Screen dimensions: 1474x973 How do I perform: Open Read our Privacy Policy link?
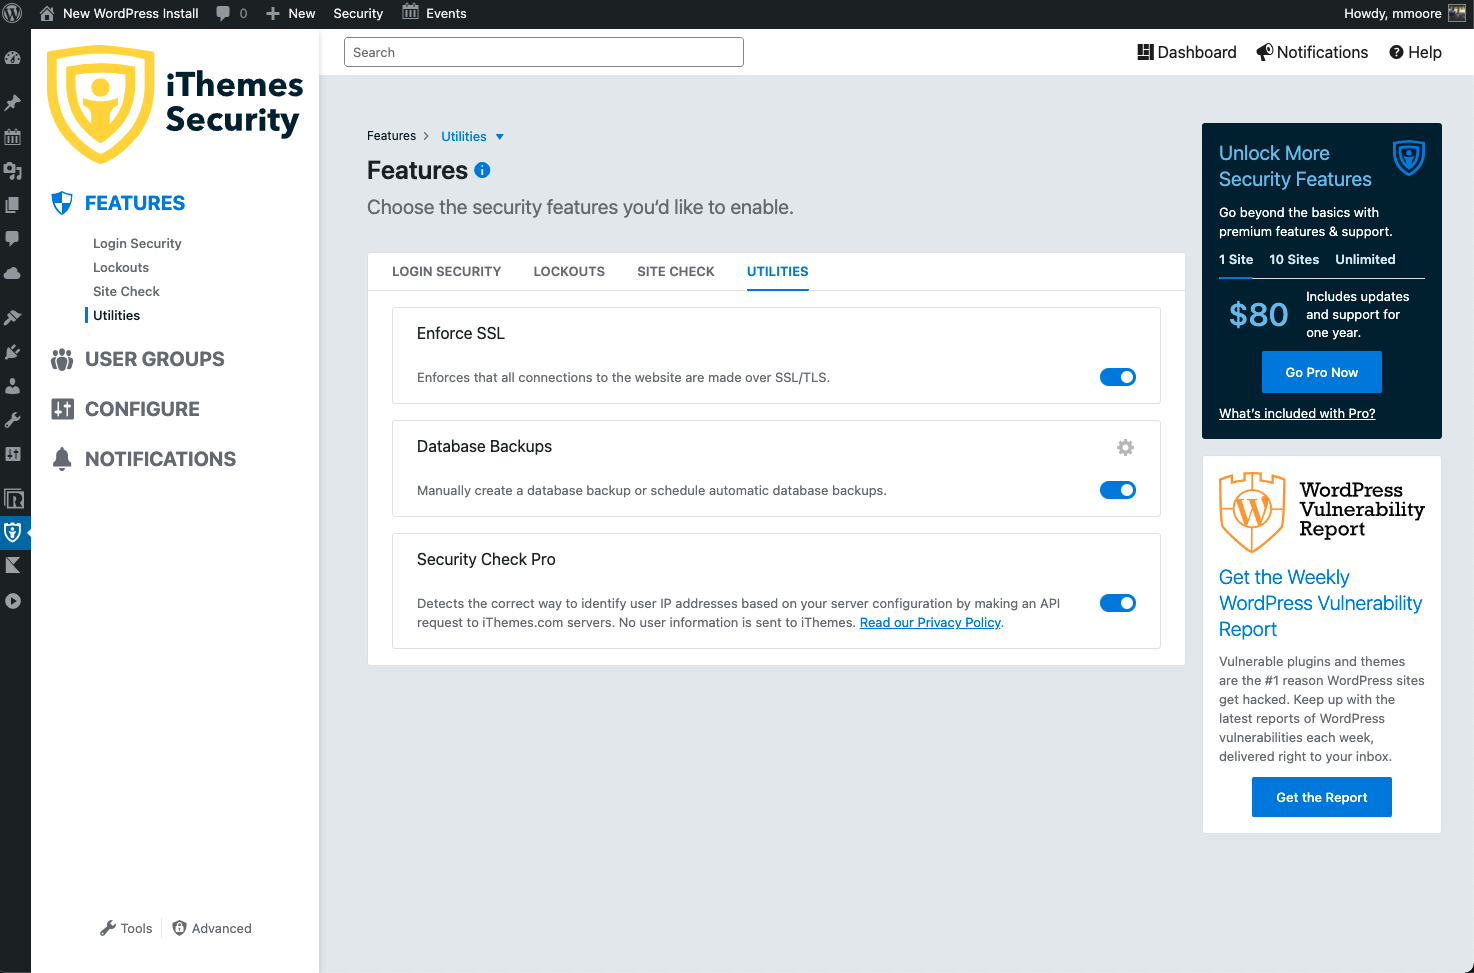click(930, 622)
